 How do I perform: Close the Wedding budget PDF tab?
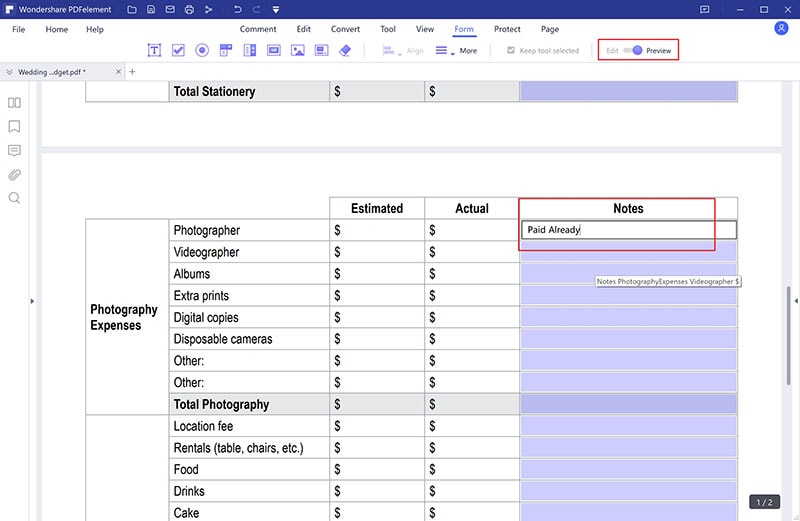[x=118, y=72]
